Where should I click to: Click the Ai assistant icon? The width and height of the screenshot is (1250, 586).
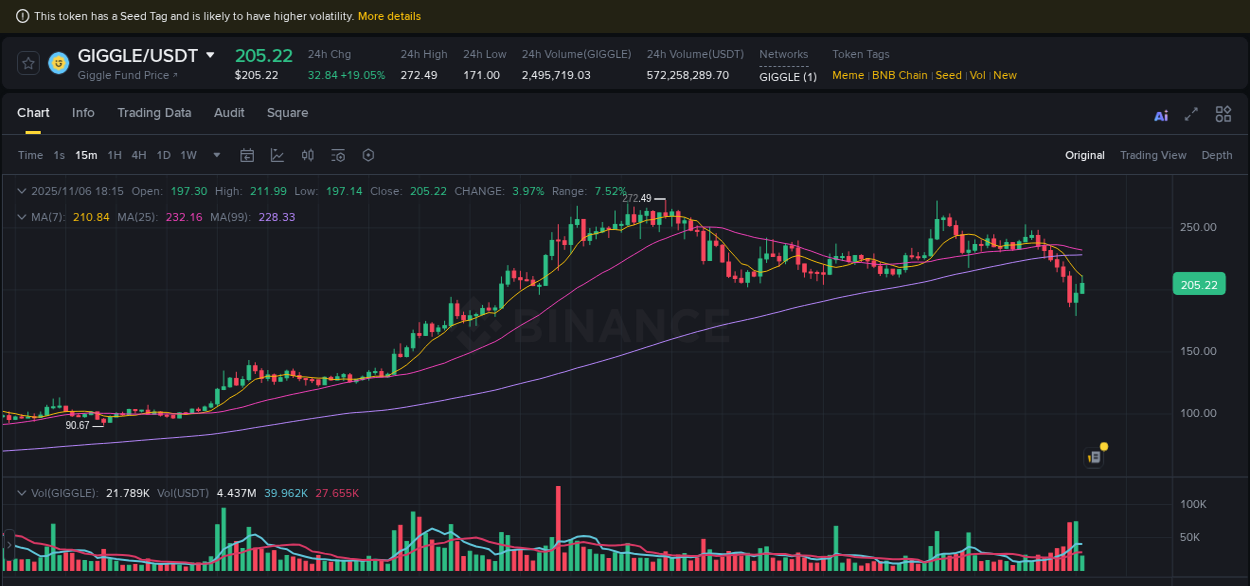pos(1160,115)
